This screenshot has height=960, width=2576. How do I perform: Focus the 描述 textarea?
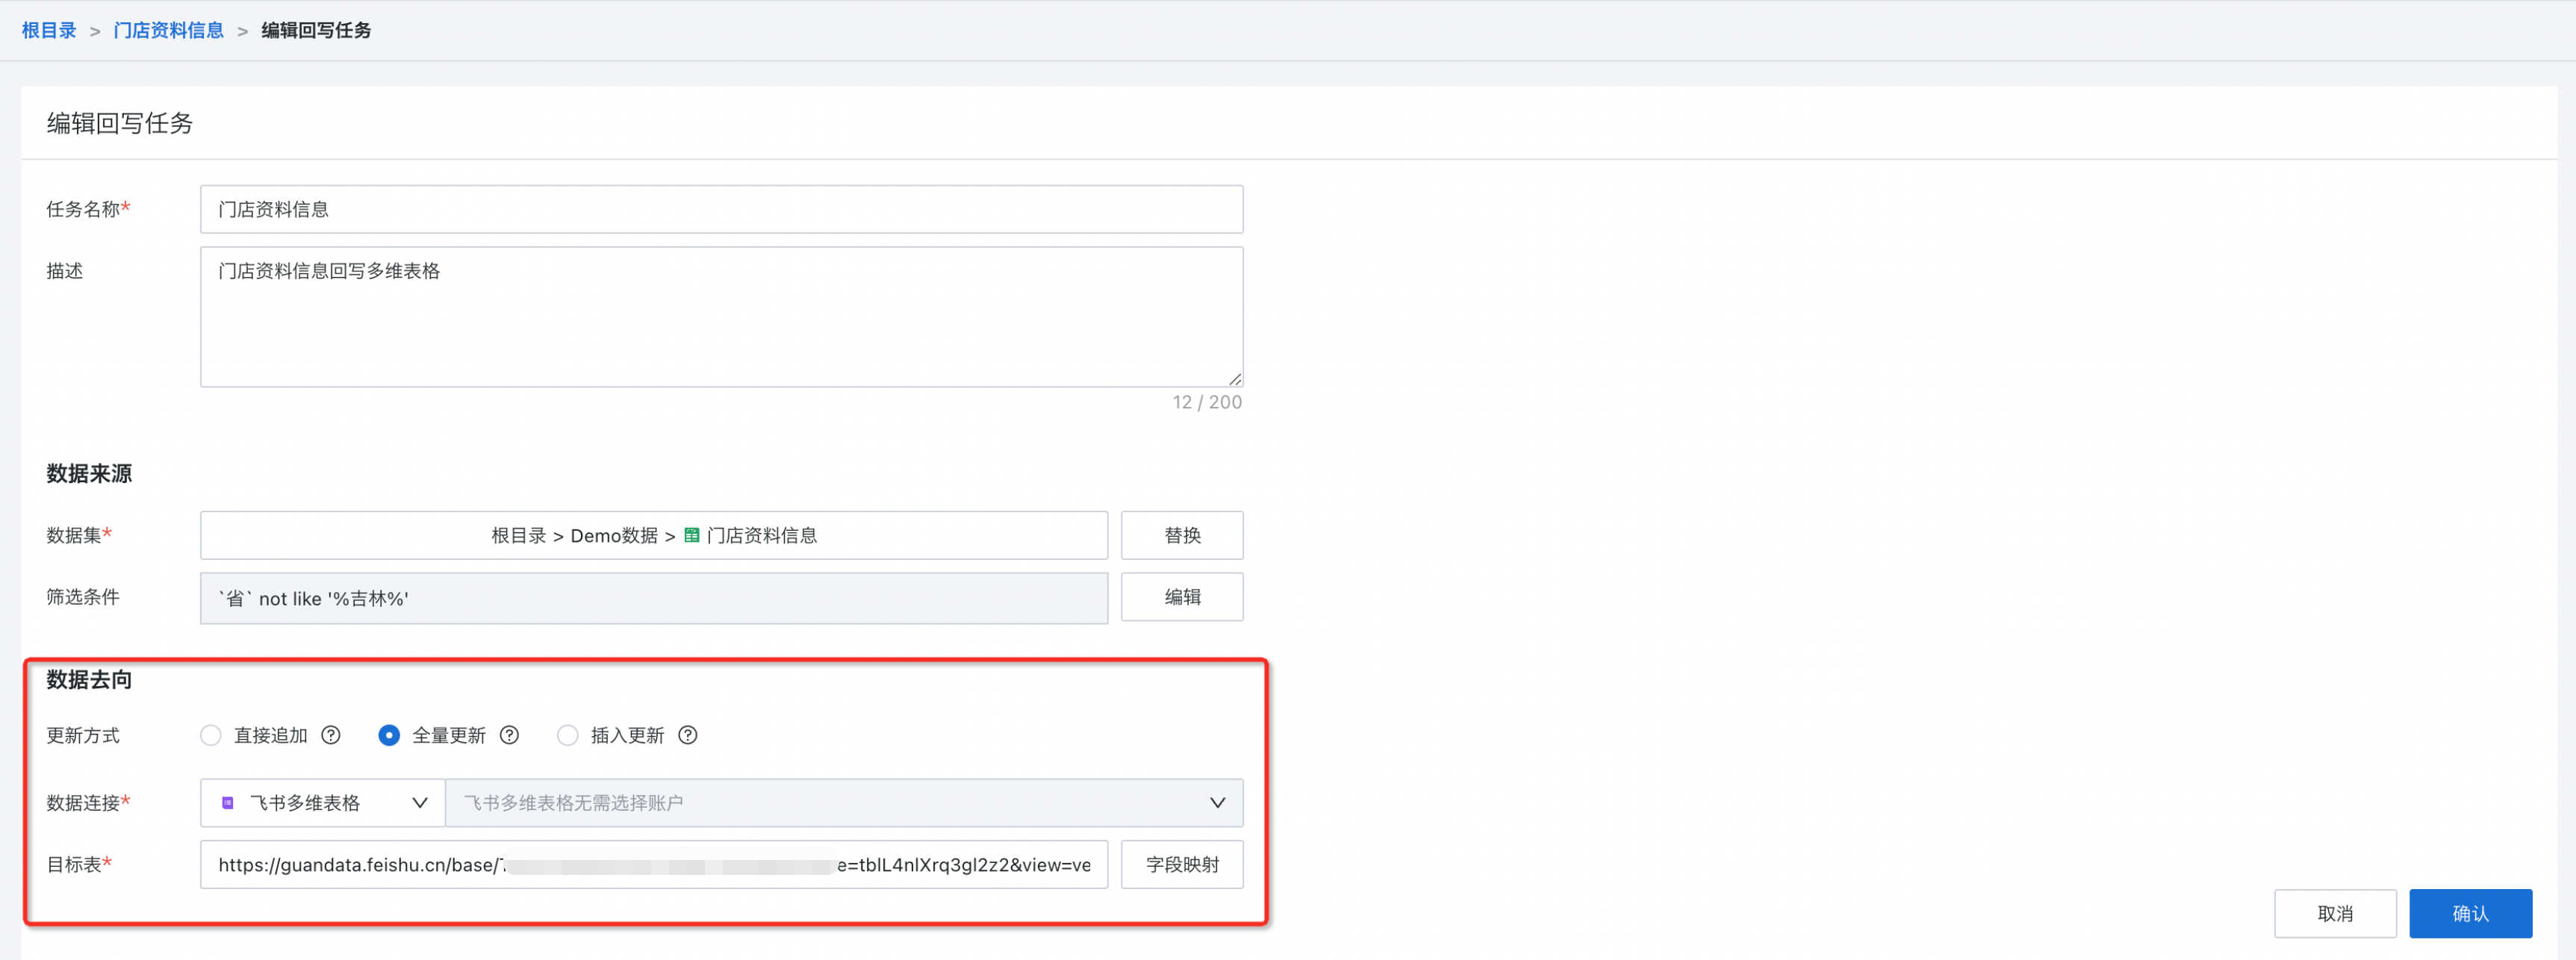pyautogui.click(x=722, y=317)
